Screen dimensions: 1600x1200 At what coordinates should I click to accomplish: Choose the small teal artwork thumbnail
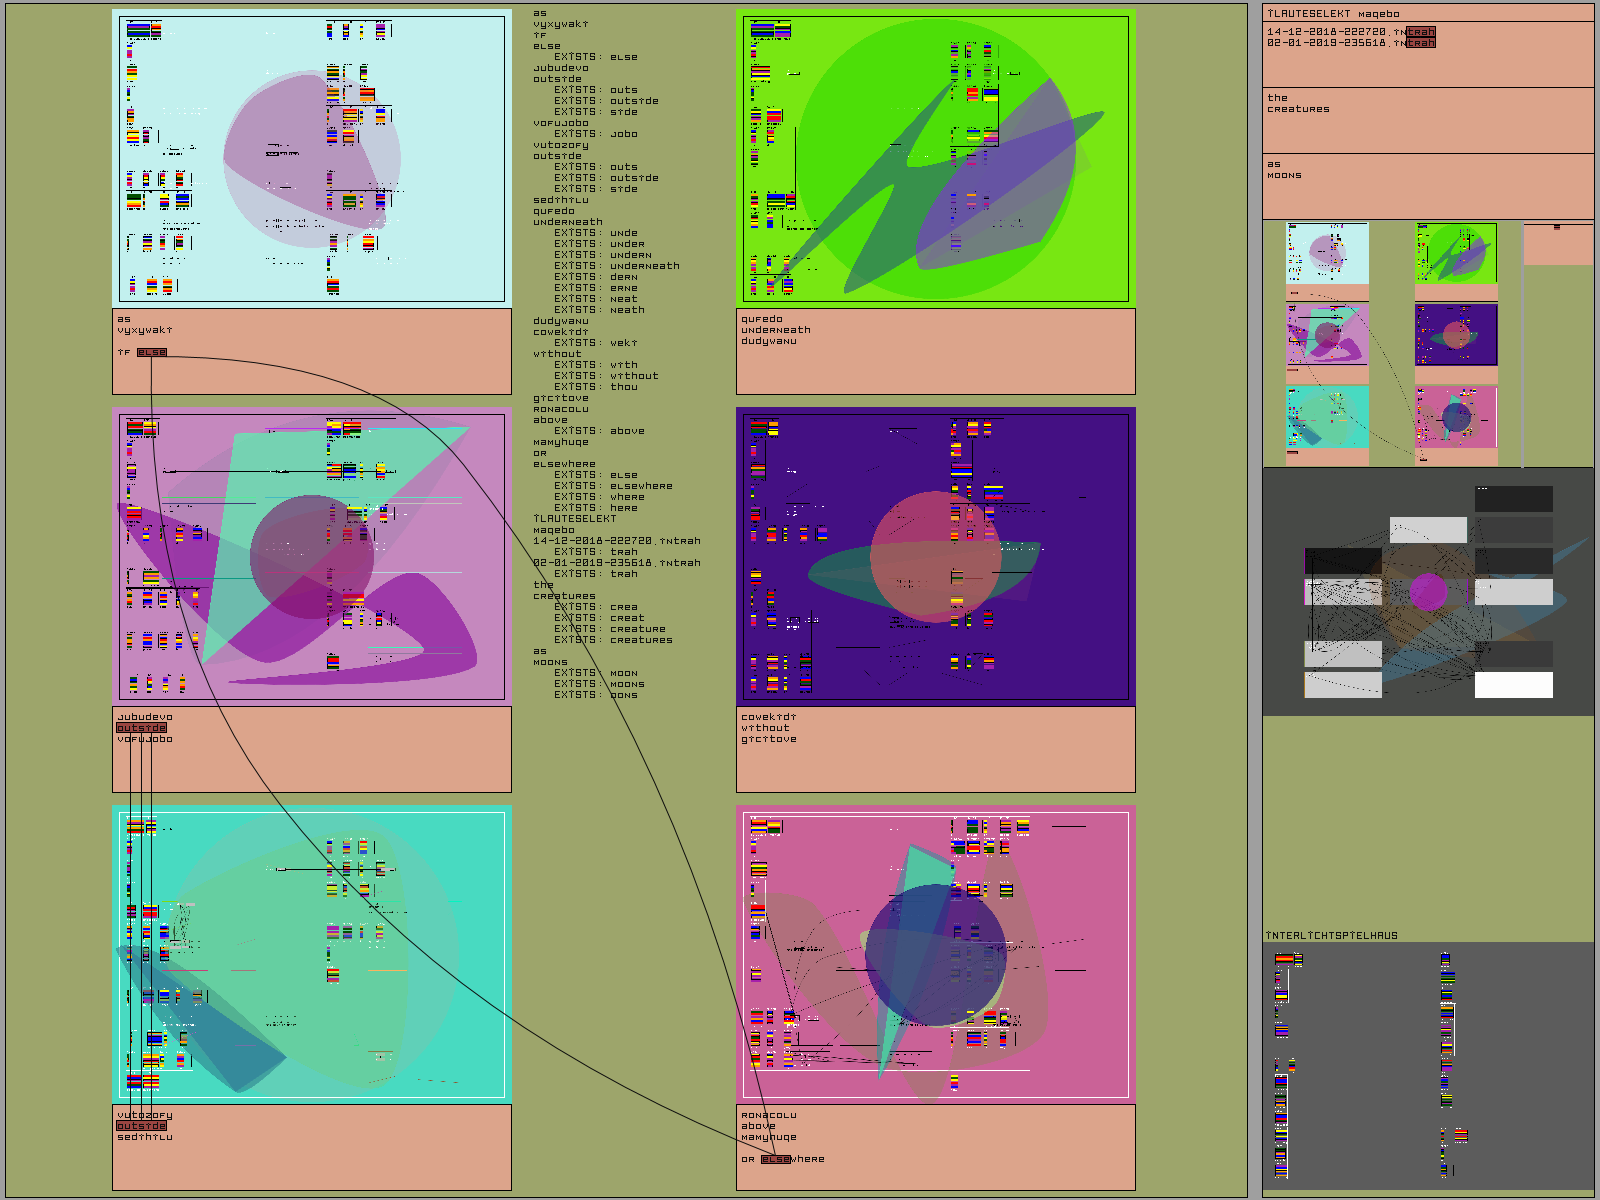coord(1327,417)
